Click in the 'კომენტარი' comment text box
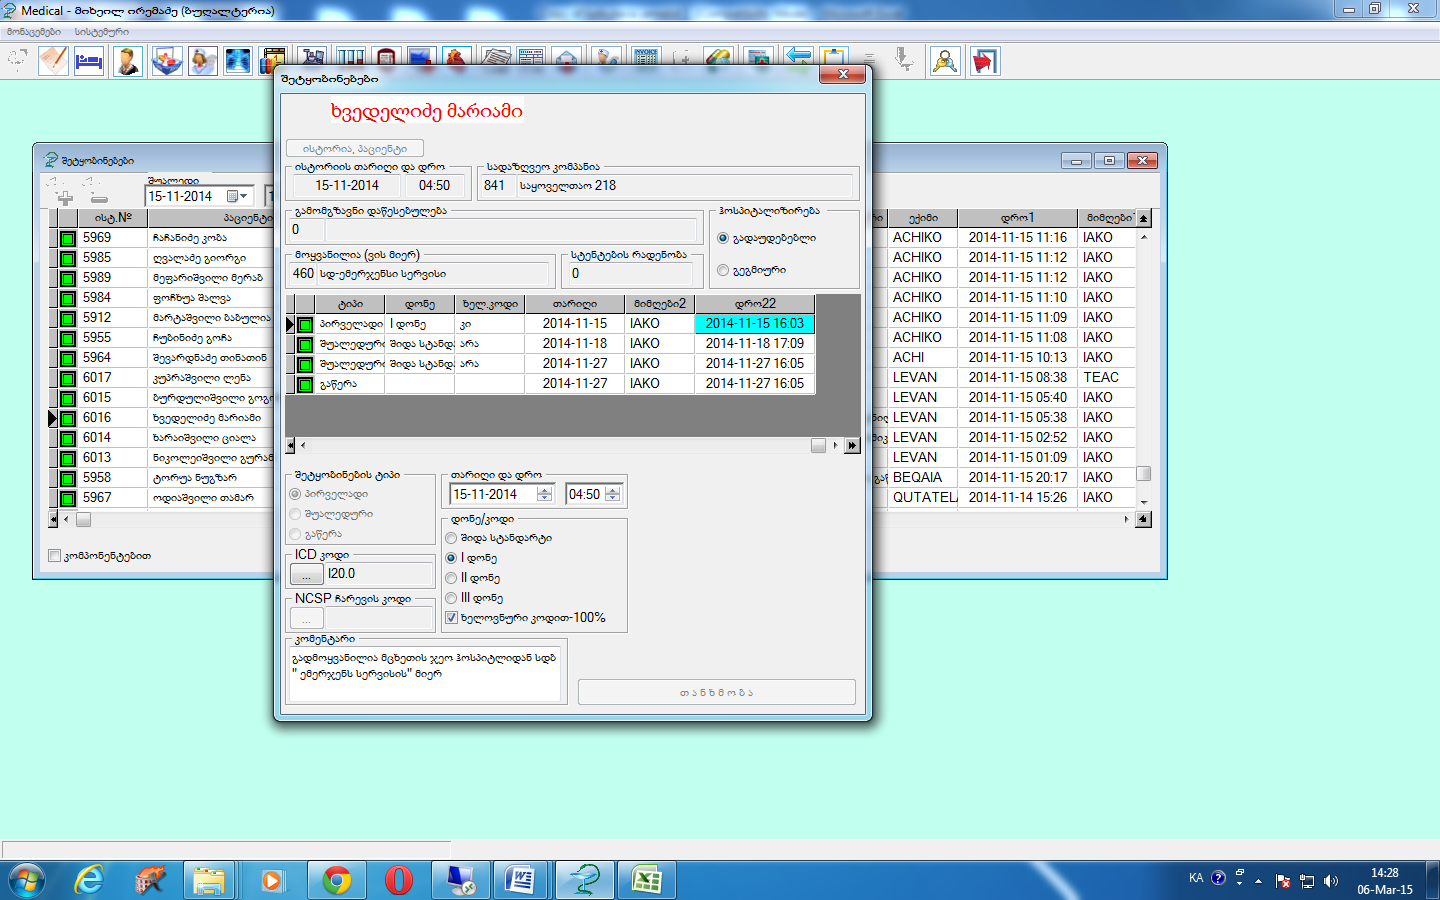 click(425, 675)
